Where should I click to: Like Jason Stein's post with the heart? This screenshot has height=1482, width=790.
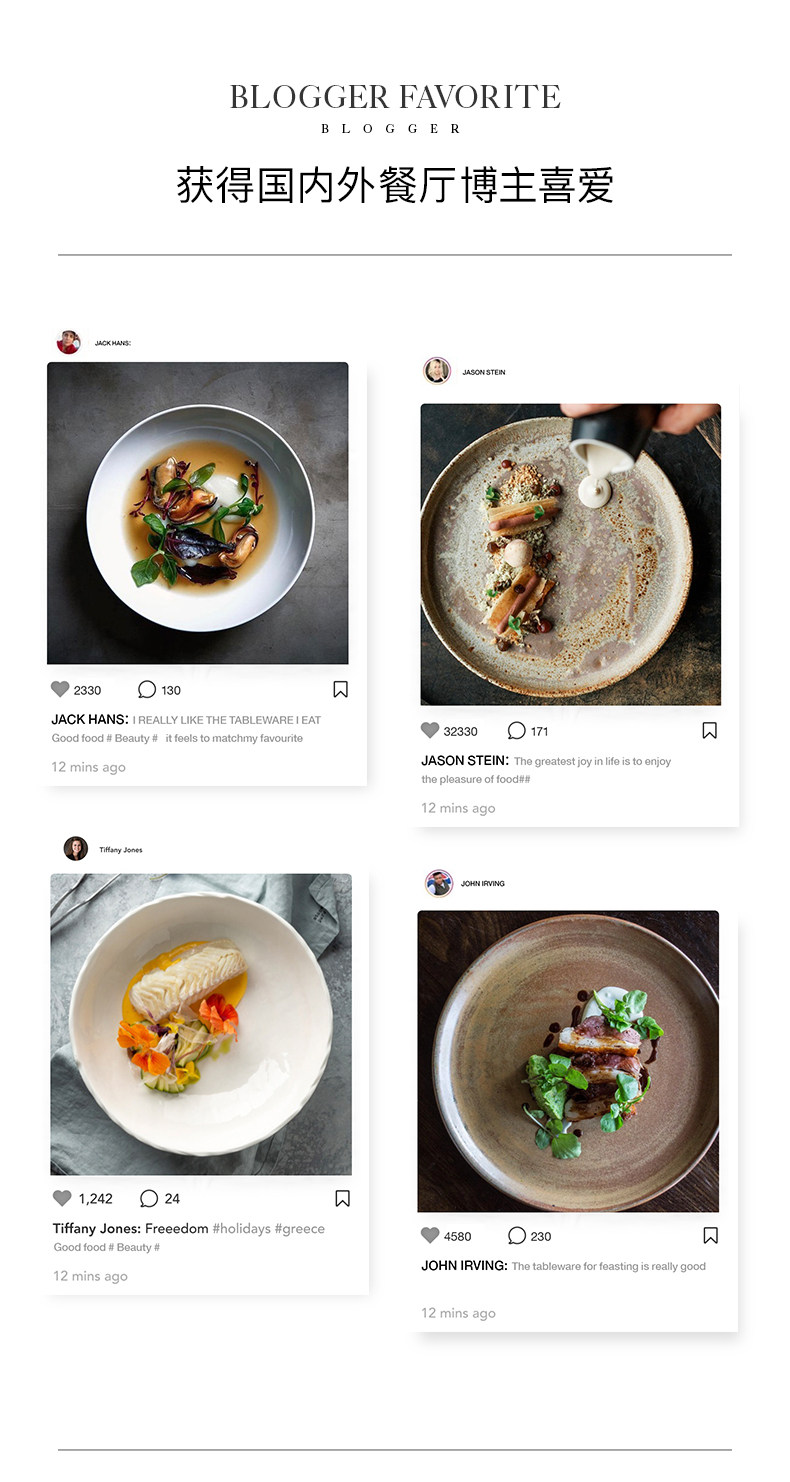pyautogui.click(x=430, y=730)
